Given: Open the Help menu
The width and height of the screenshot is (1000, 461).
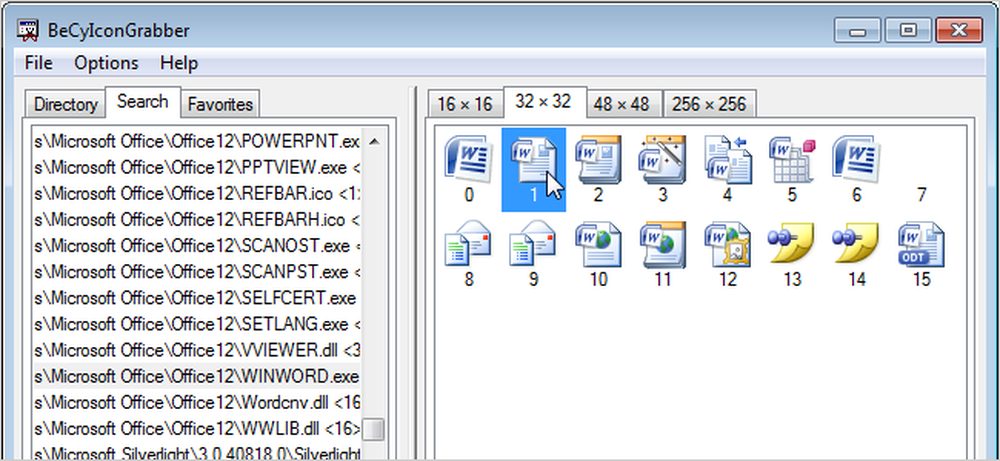Looking at the screenshot, I should [x=179, y=62].
